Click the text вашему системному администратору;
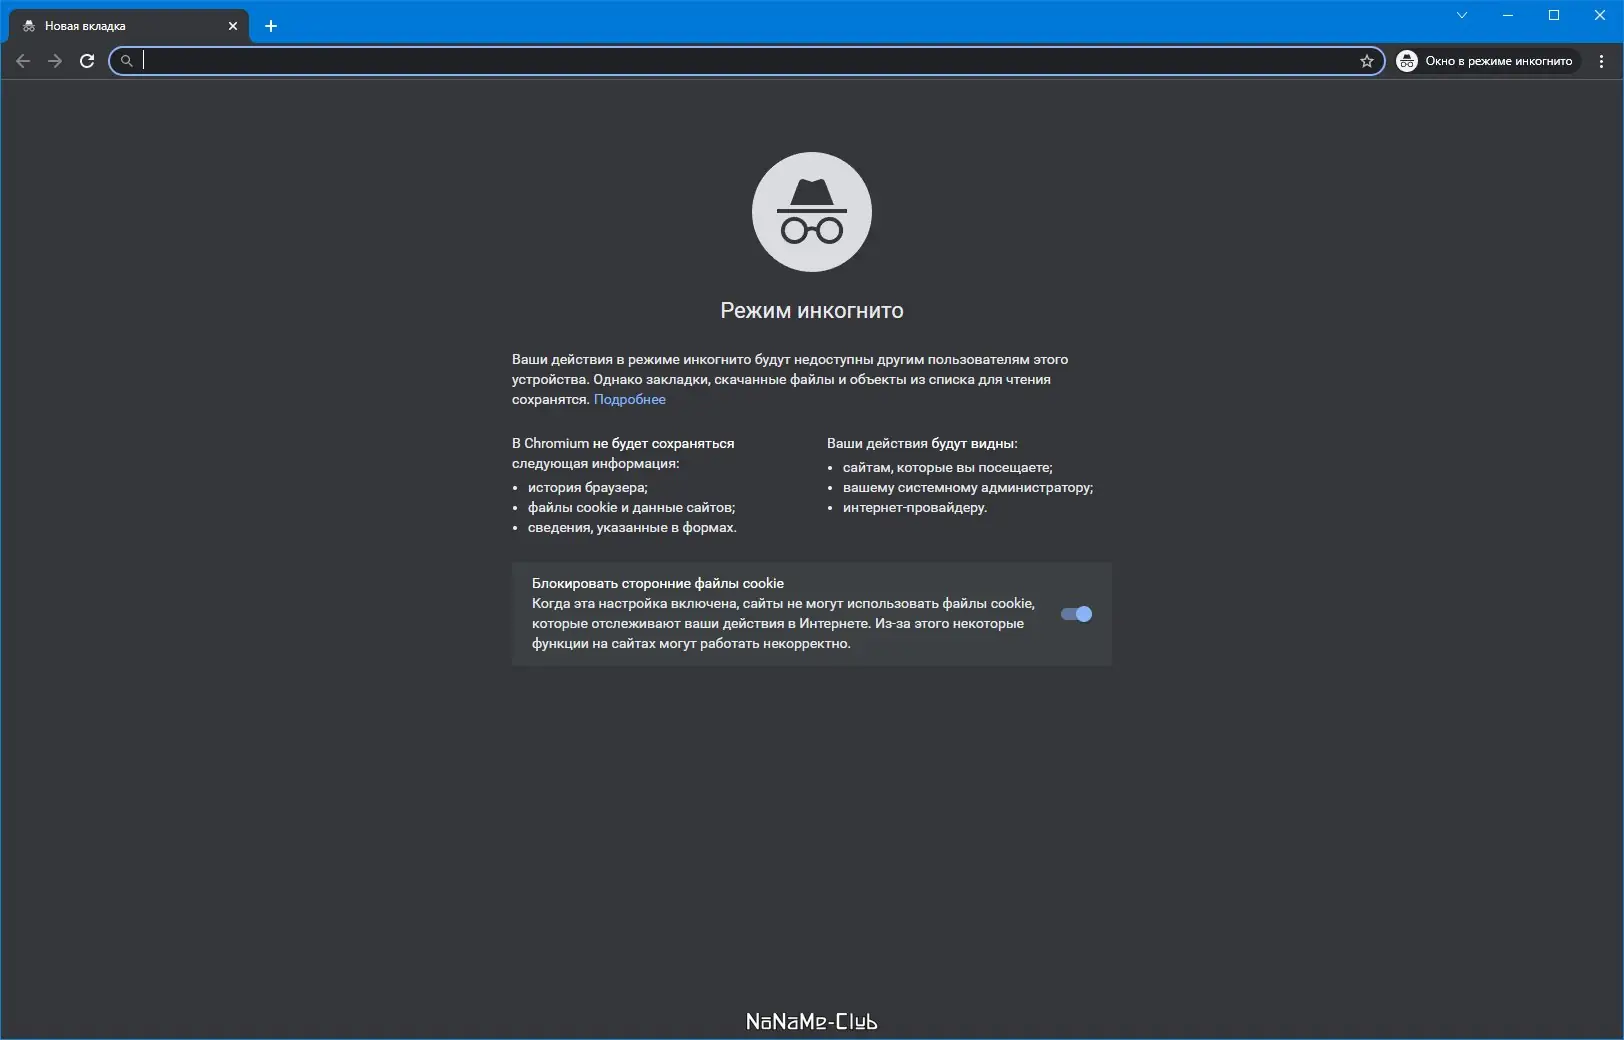 968,487
